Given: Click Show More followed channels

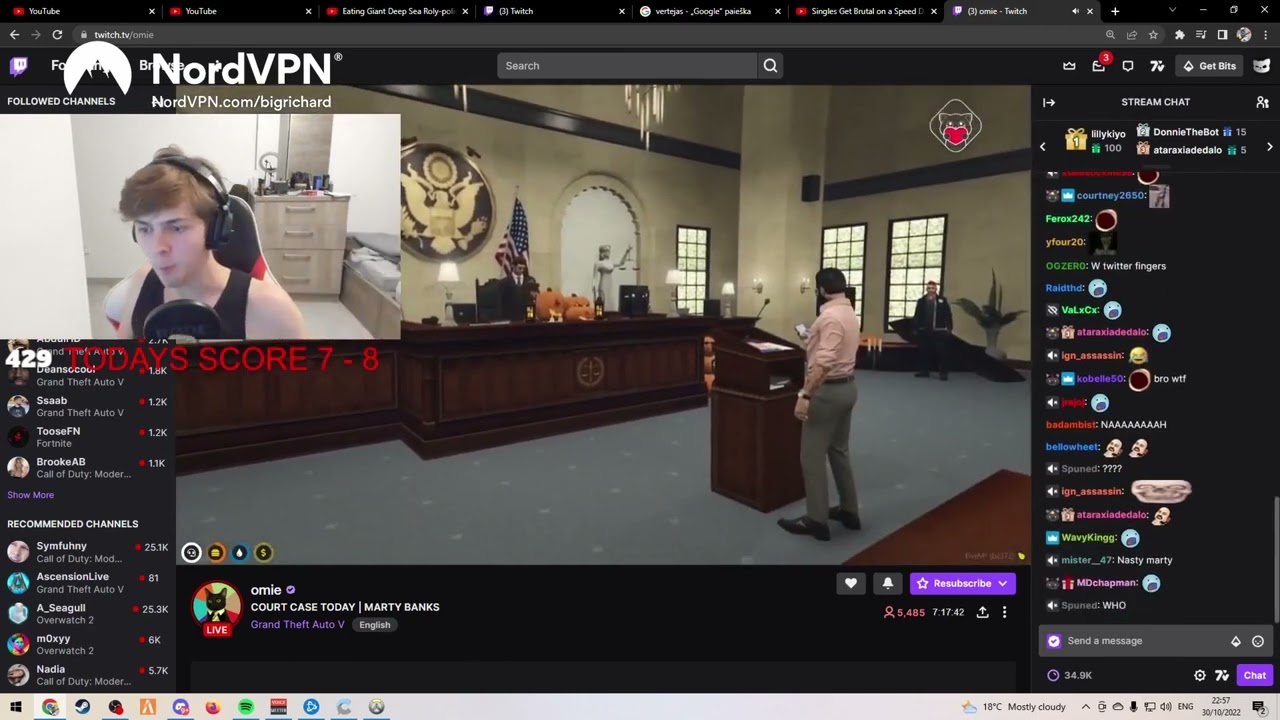Looking at the screenshot, I should click(x=31, y=495).
